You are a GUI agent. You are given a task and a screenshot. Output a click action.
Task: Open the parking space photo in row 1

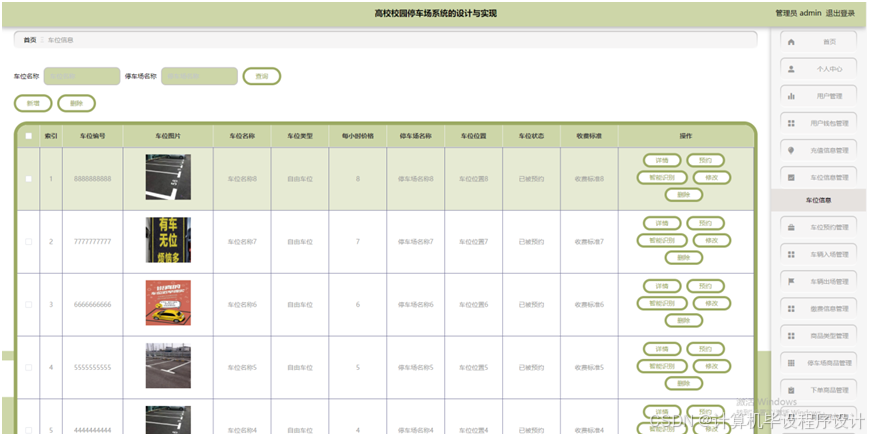(168, 177)
